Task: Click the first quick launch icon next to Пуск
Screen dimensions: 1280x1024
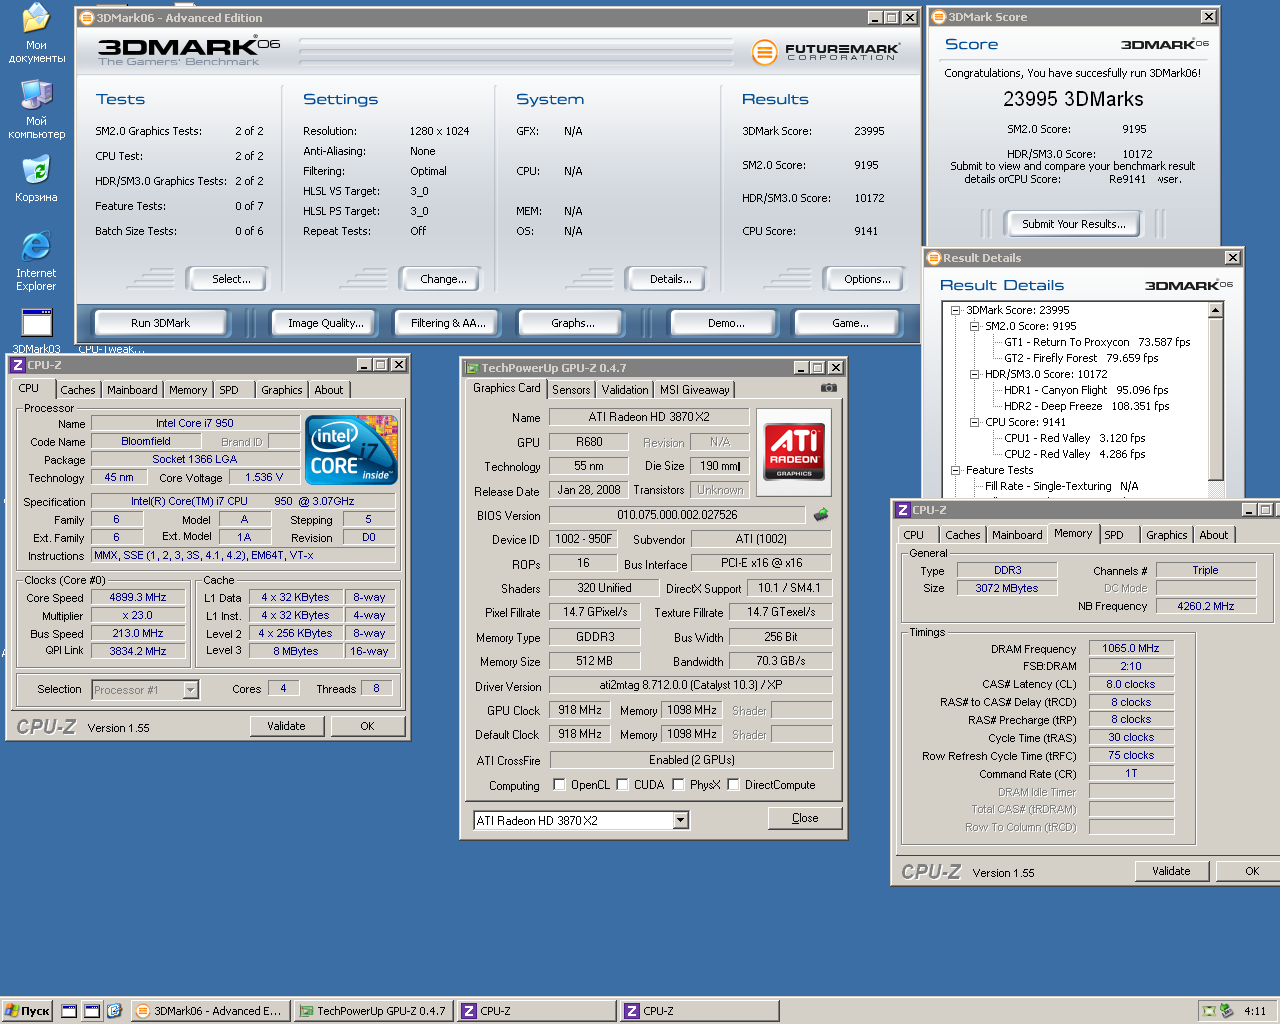Action: [69, 1011]
